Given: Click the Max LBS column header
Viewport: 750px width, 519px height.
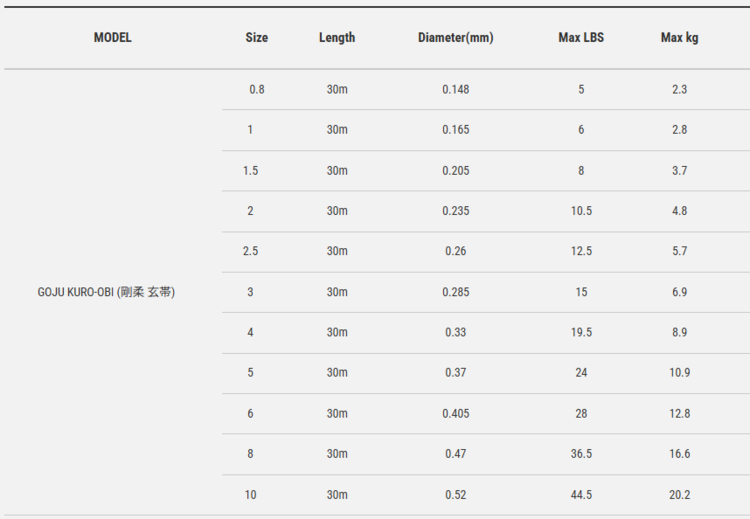Looking at the screenshot, I should 581,38.
